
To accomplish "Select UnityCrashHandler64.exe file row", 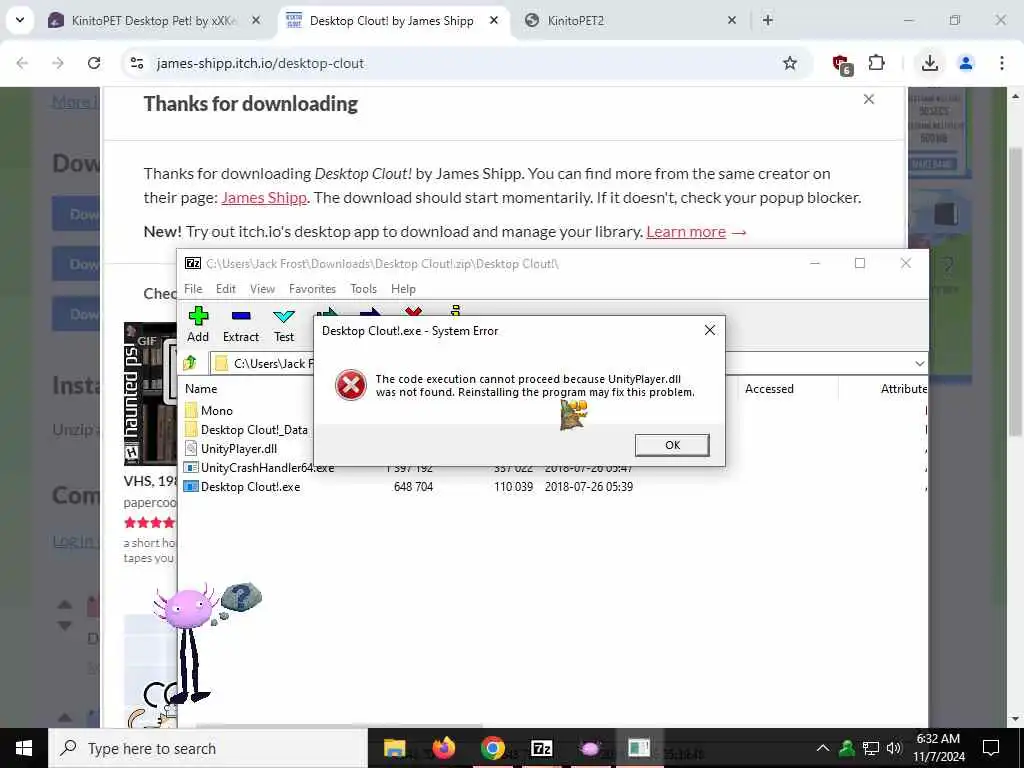I will 259,468.
